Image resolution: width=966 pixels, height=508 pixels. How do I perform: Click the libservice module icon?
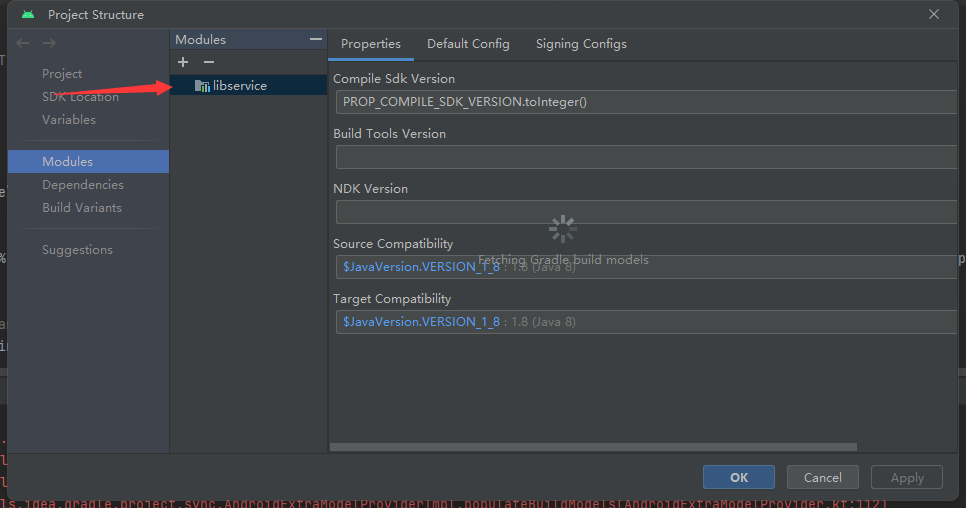[202, 86]
